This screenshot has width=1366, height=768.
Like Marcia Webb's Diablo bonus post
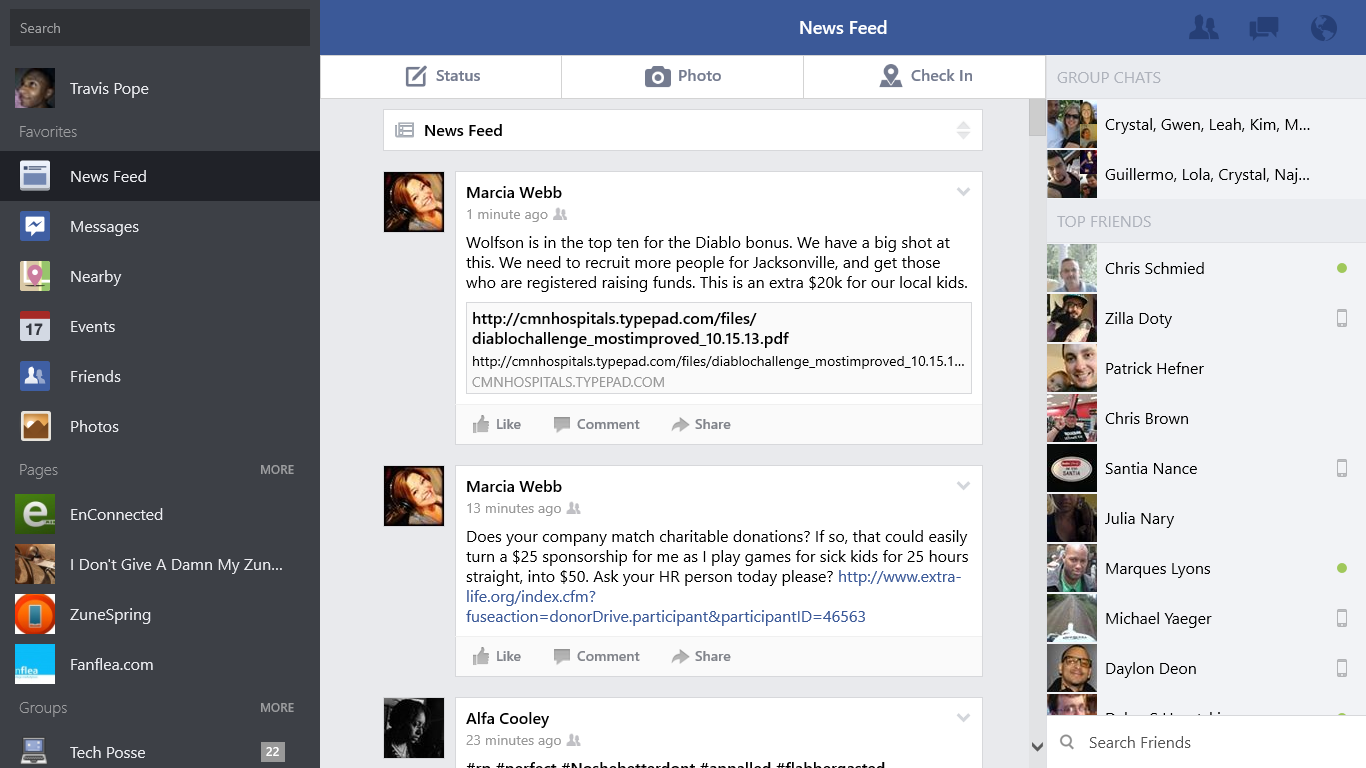pyautogui.click(x=497, y=424)
